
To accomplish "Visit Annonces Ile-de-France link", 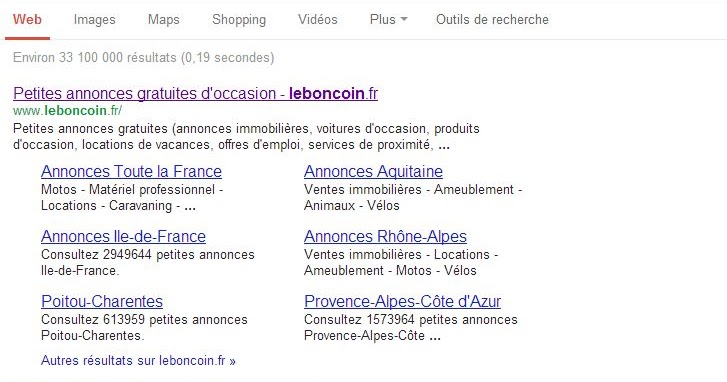I will click(123, 236).
